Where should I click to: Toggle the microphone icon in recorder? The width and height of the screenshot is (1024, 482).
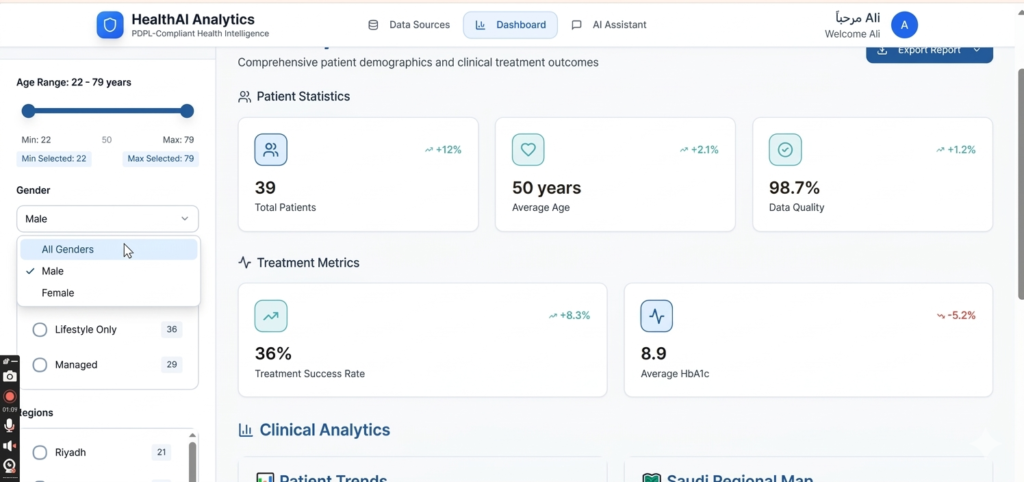coord(9,425)
